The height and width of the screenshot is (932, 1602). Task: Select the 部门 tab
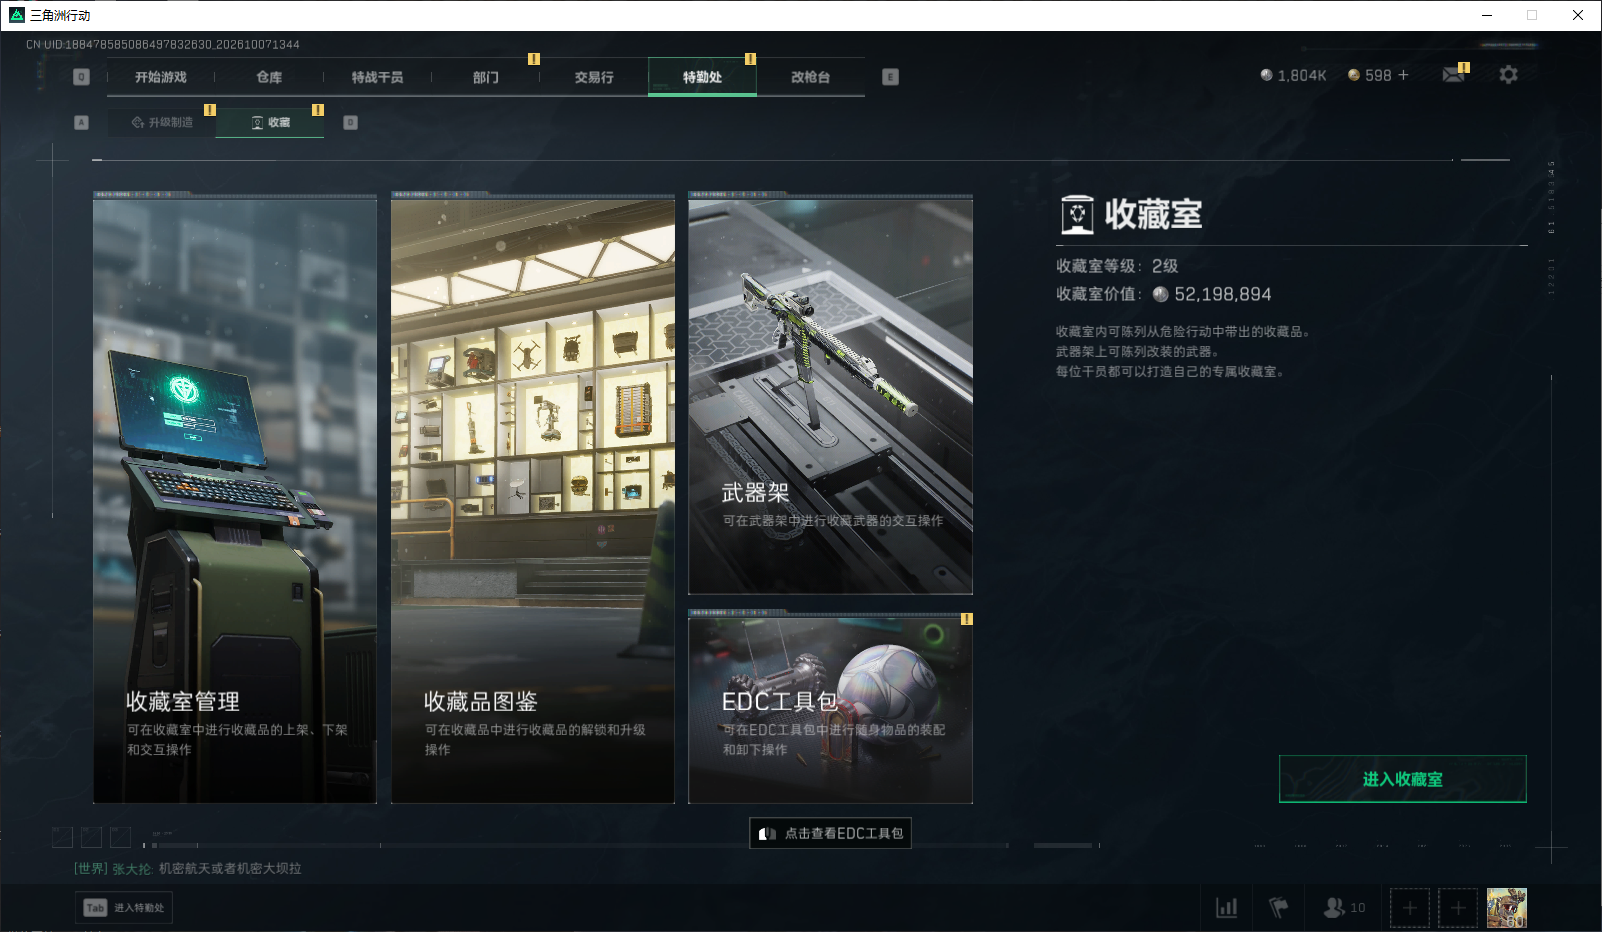(x=486, y=77)
